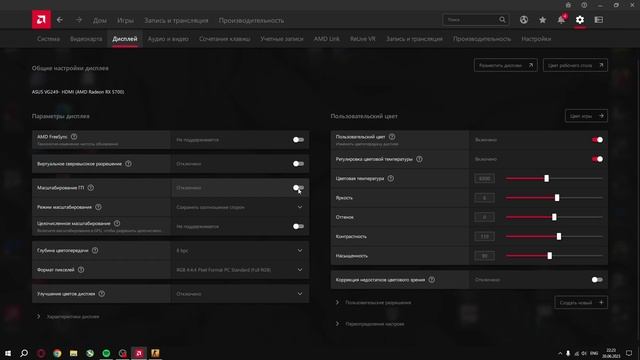Image resolution: width=640 pixels, height=360 pixels.
Task: Switch to AMD Link tab
Action: (327, 39)
